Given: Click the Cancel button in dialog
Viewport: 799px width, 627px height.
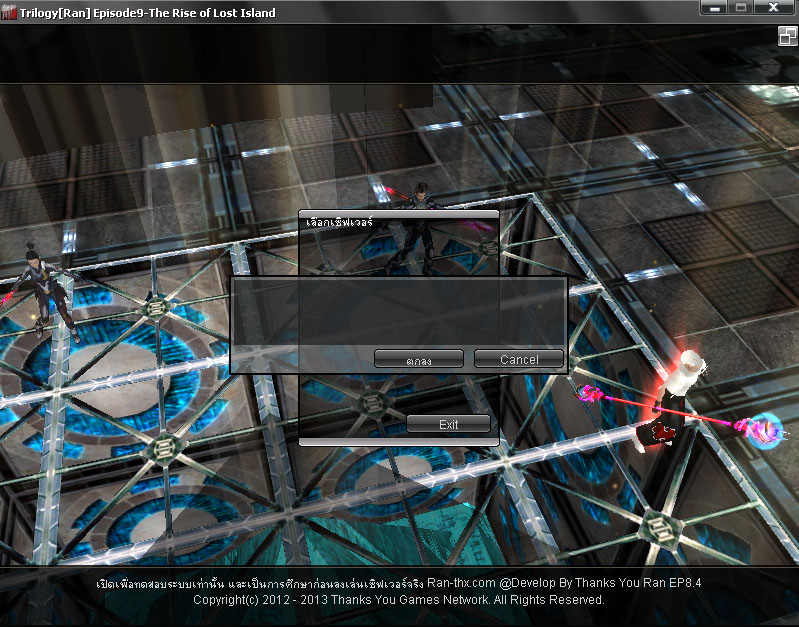Looking at the screenshot, I should (x=519, y=359).
